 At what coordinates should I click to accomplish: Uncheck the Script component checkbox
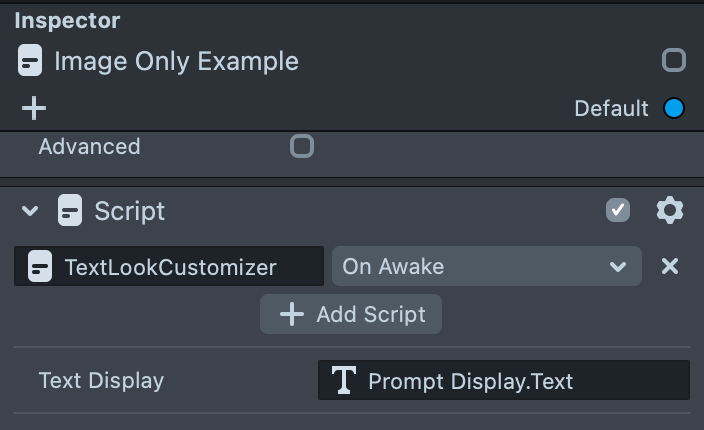(618, 210)
